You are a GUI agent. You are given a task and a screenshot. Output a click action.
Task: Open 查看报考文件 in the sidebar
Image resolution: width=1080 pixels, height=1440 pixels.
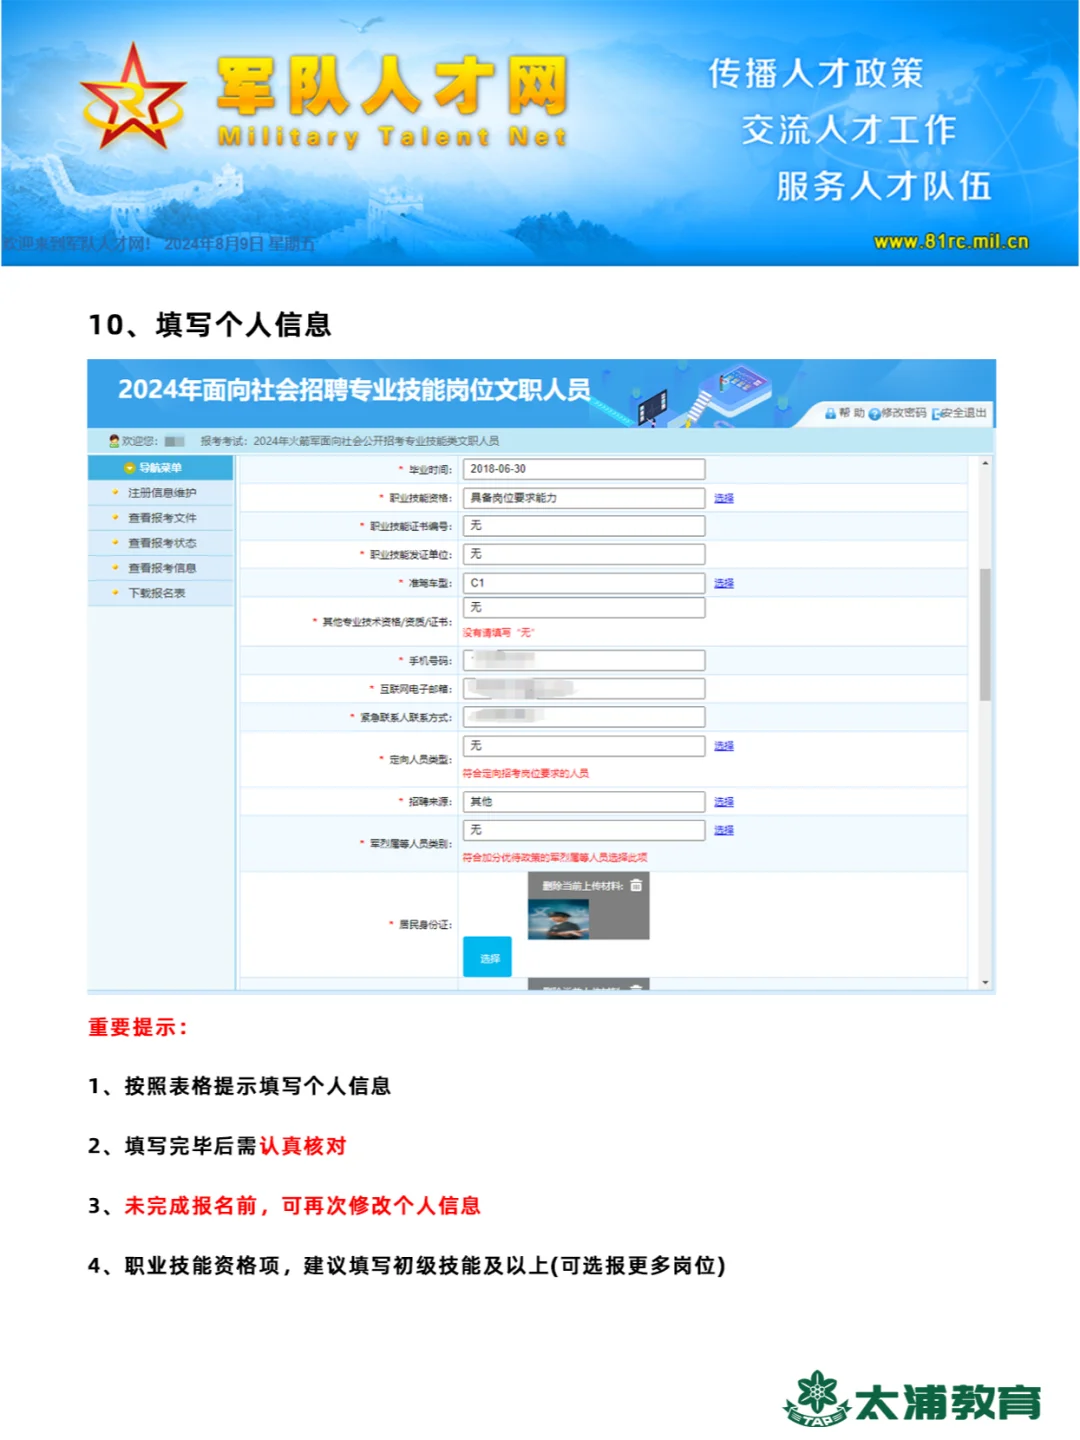coord(162,518)
